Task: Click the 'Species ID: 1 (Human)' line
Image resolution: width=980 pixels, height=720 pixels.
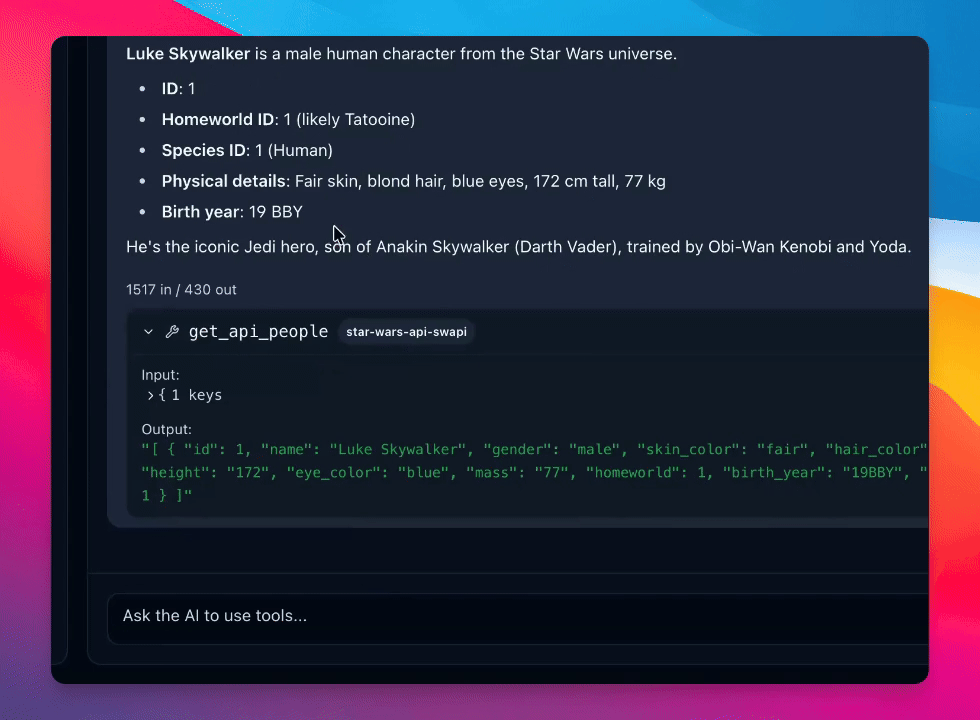Action: tap(247, 151)
